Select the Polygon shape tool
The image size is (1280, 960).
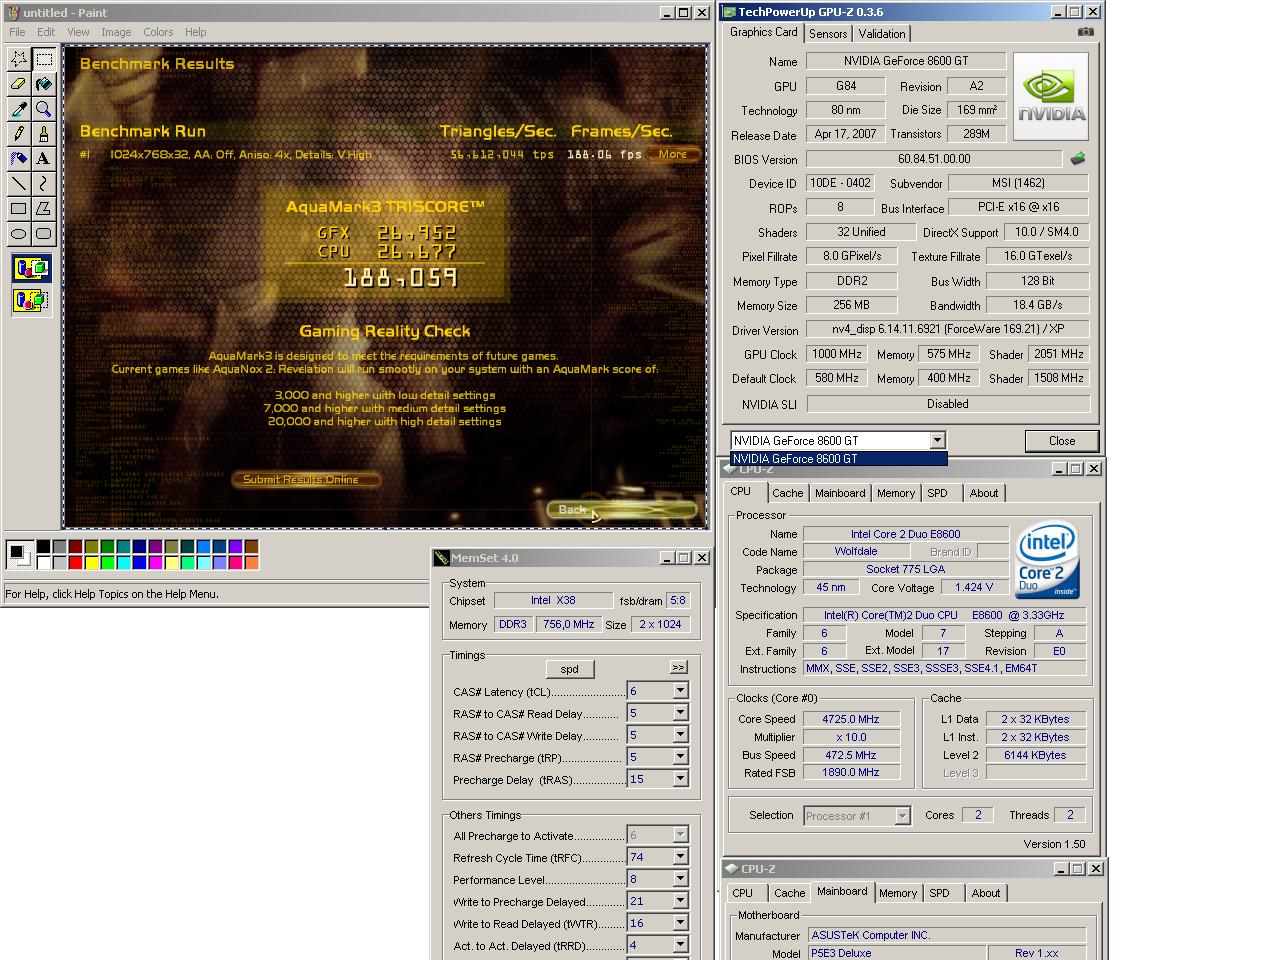point(44,209)
